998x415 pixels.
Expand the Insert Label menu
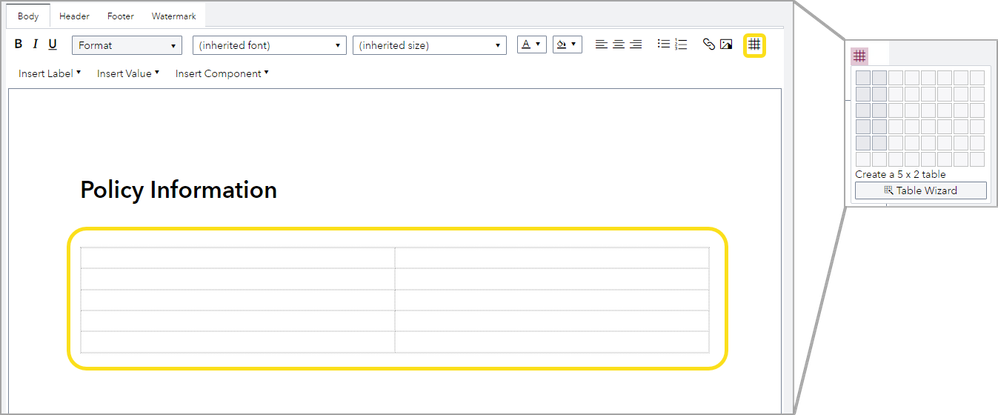[x=50, y=73]
